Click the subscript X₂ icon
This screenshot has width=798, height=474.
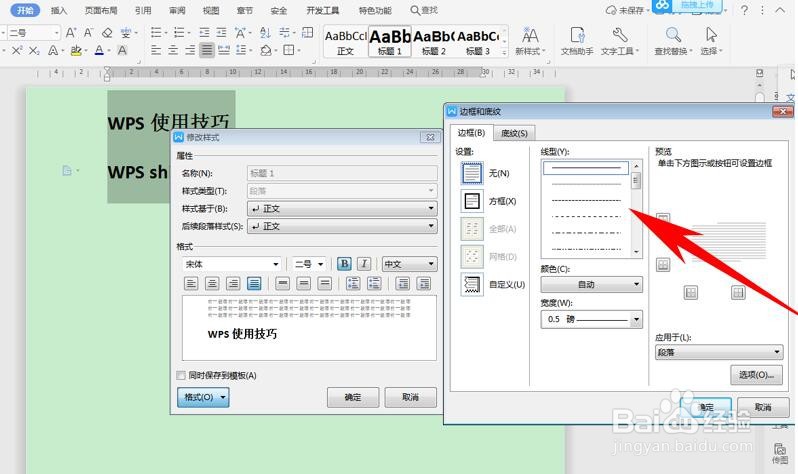(x=34, y=50)
